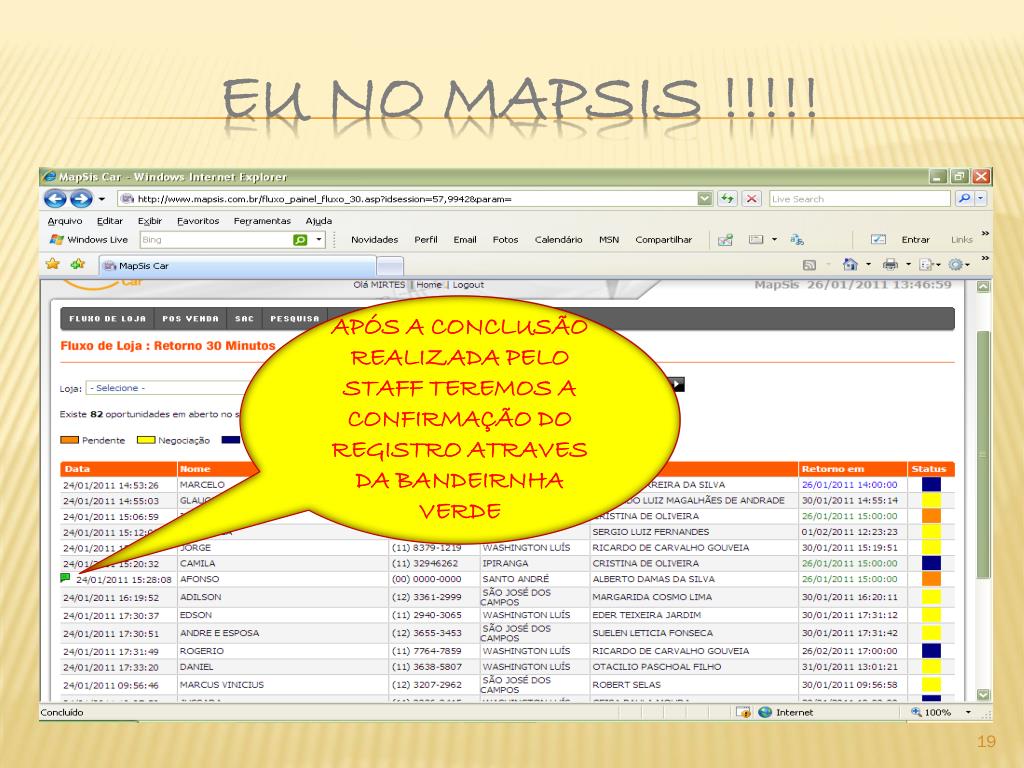The height and width of the screenshot is (768, 1024).
Task: Click the Bing search field in the toolbar
Action: click(214, 240)
